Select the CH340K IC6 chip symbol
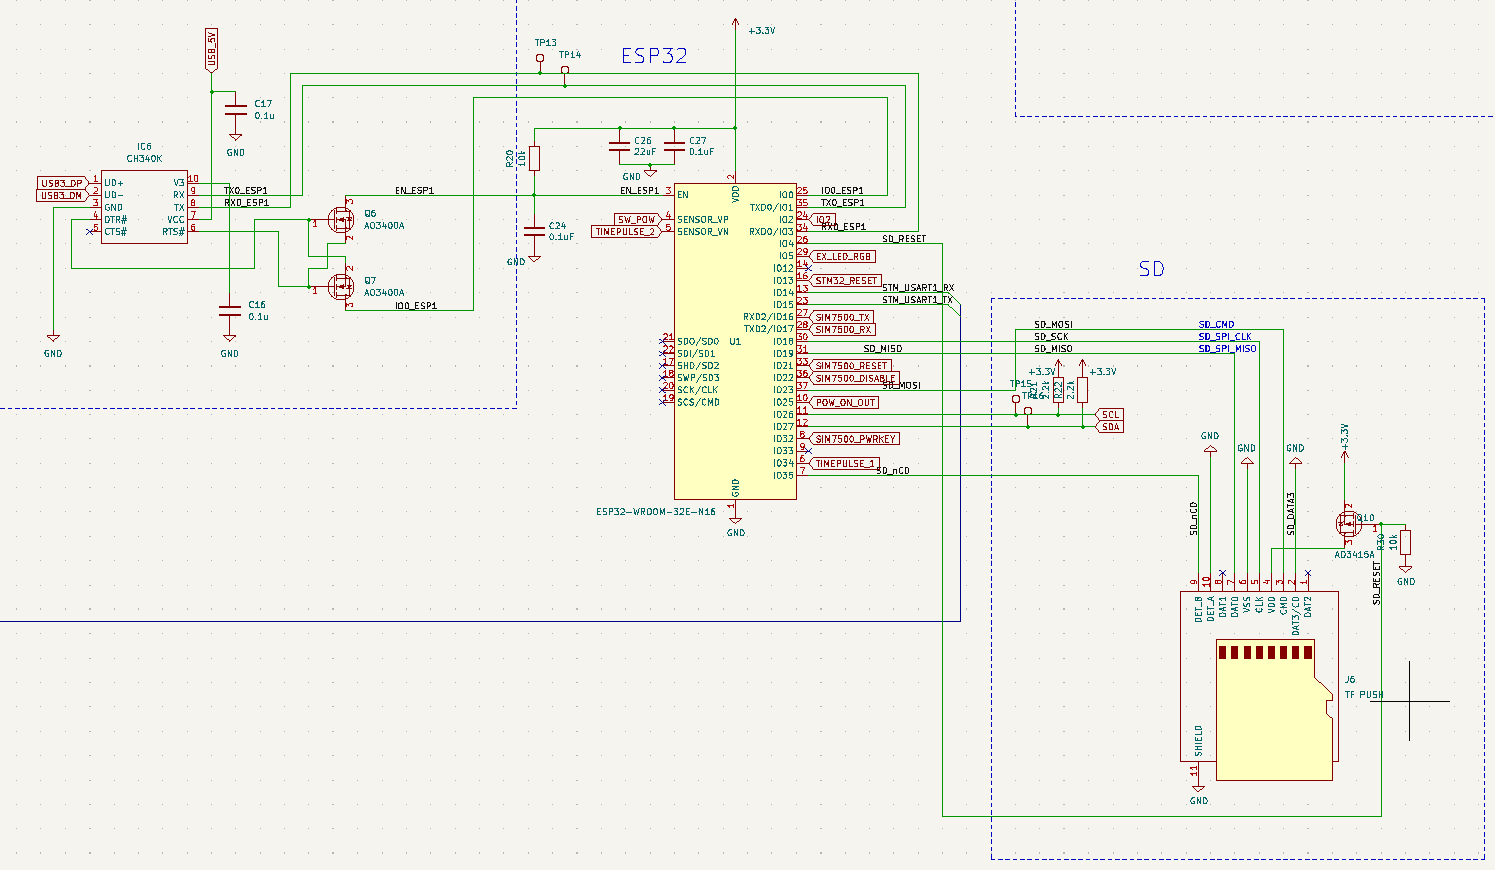The height and width of the screenshot is (870, 1495). click(x=144, y=206)
